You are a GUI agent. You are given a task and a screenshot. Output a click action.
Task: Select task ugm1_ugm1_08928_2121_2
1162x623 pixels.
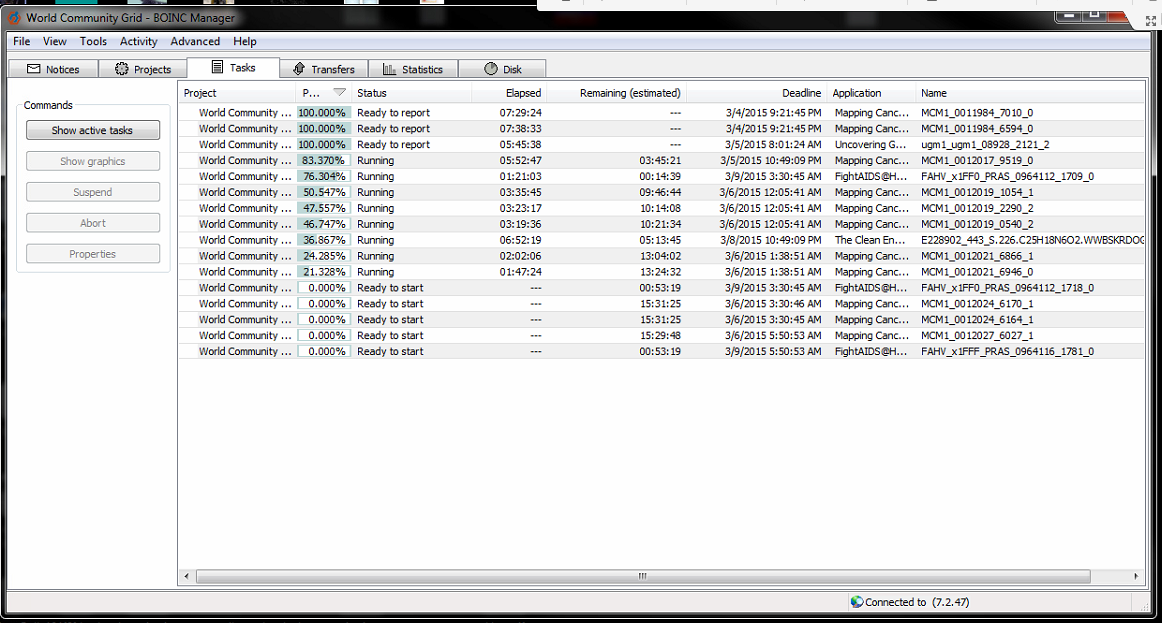[661, 144]
